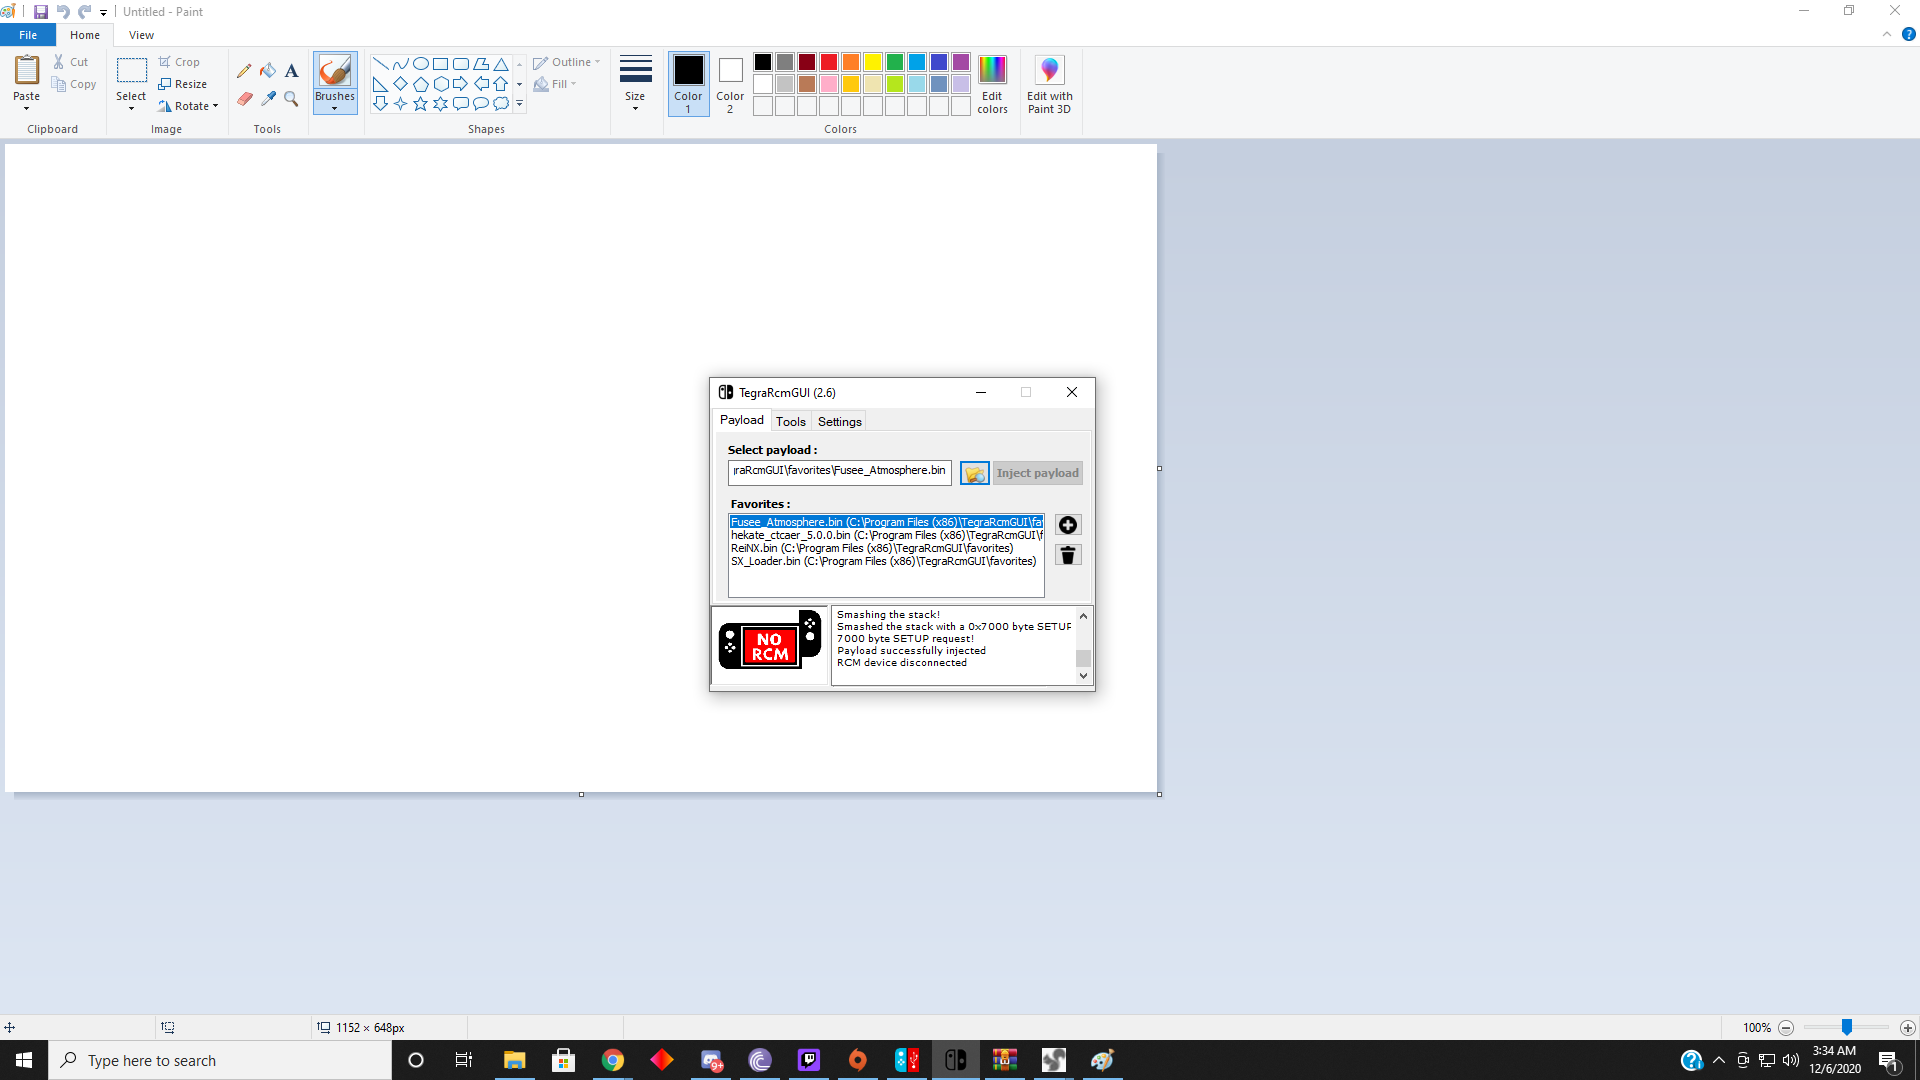The height and width of the screenshot is (1080, 1920).
Task: Pick the purple color swatch
Action: click(961, 62)
